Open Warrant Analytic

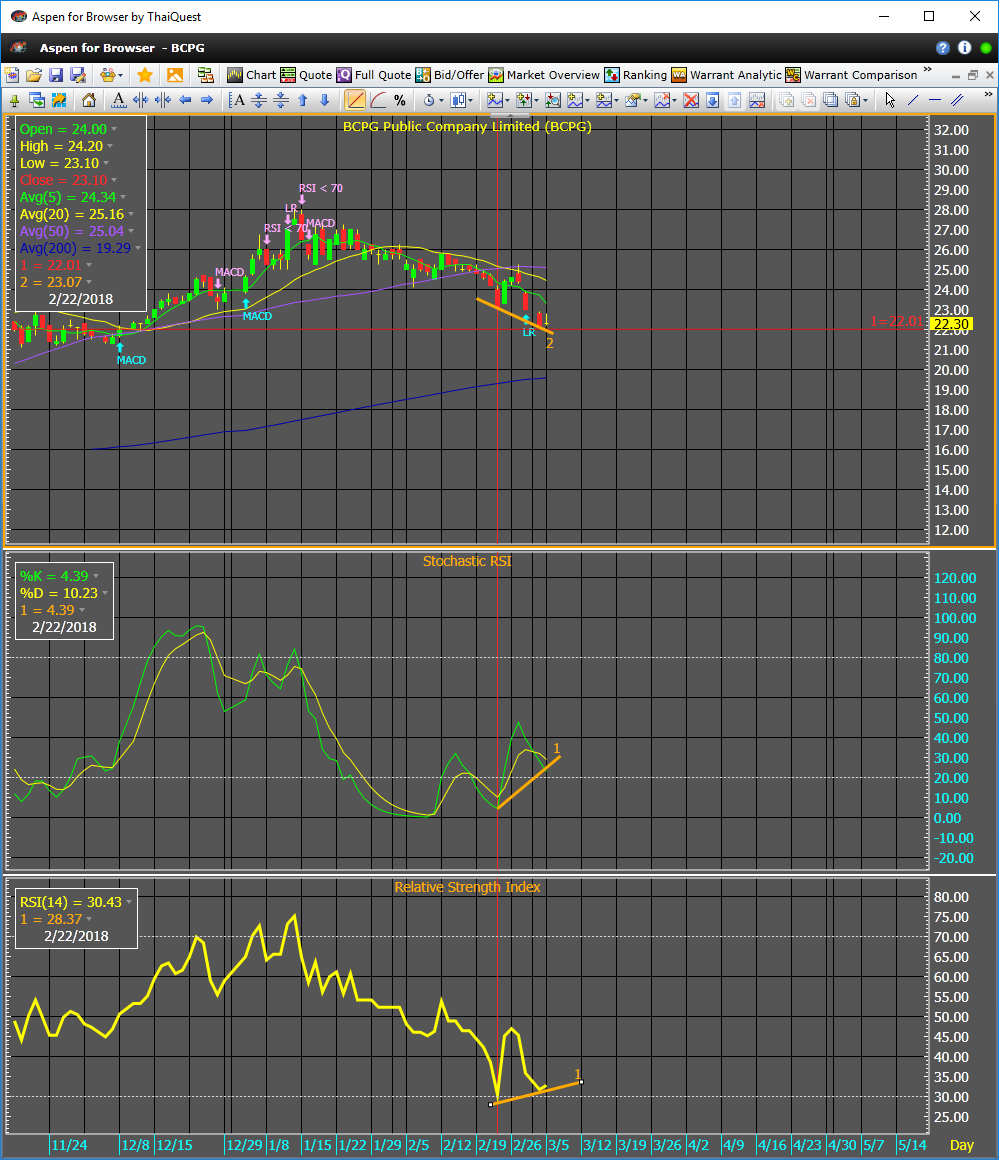point(727,75)
